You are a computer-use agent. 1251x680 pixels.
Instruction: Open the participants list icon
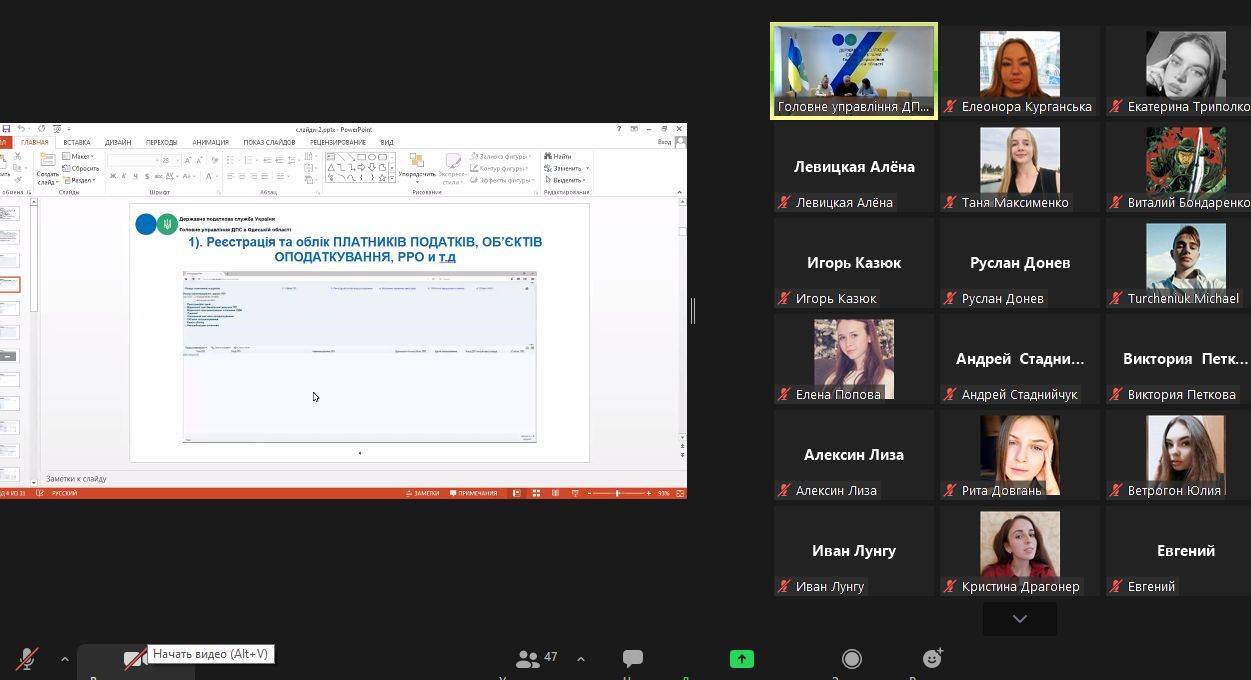pyautogui.click(x=527, y=659)
